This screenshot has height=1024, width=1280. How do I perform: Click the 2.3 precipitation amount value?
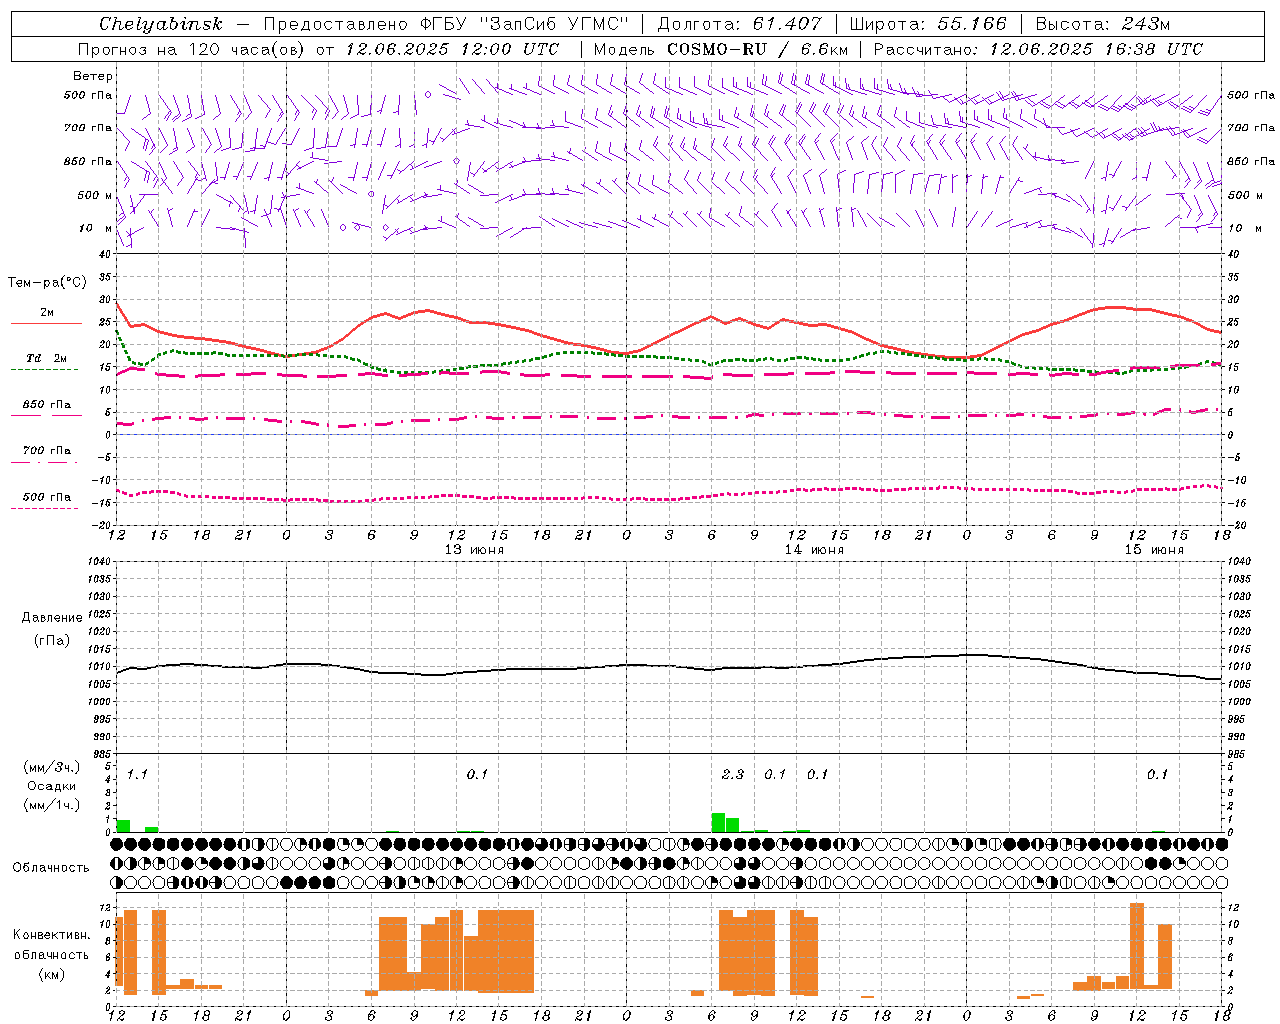pos(733,774)
